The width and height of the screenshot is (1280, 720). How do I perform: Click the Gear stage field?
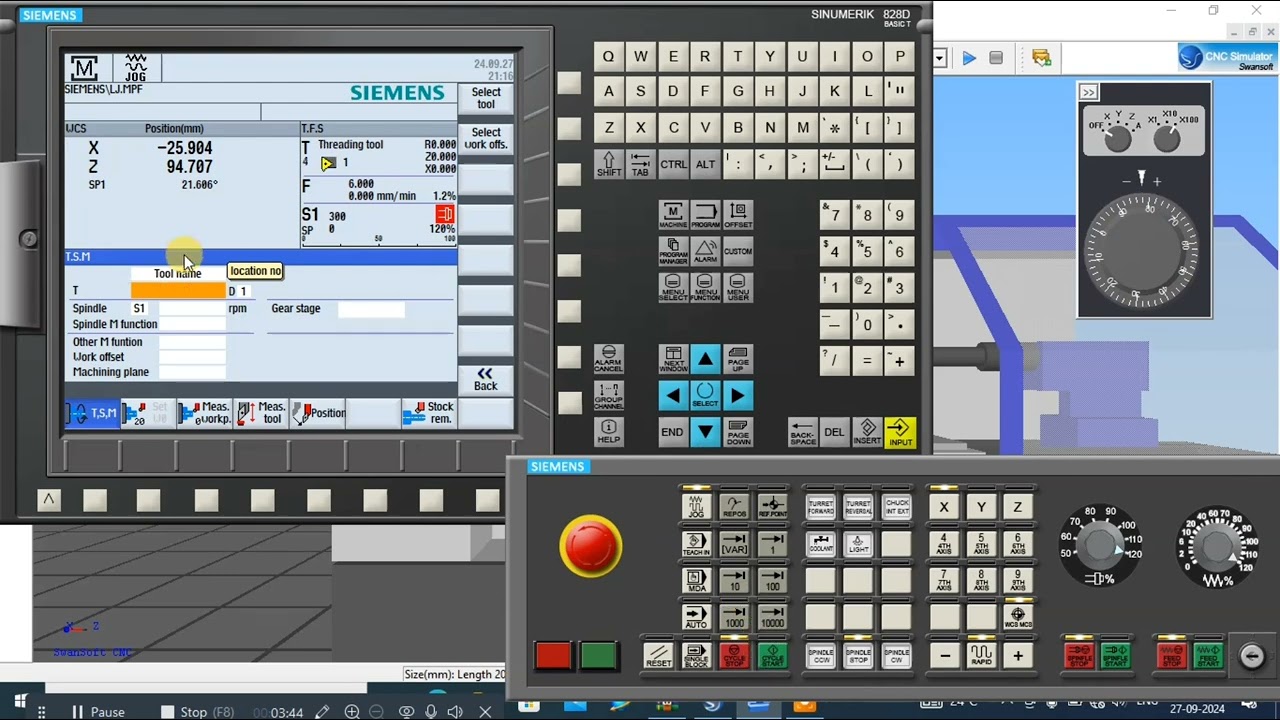point(371,309)
